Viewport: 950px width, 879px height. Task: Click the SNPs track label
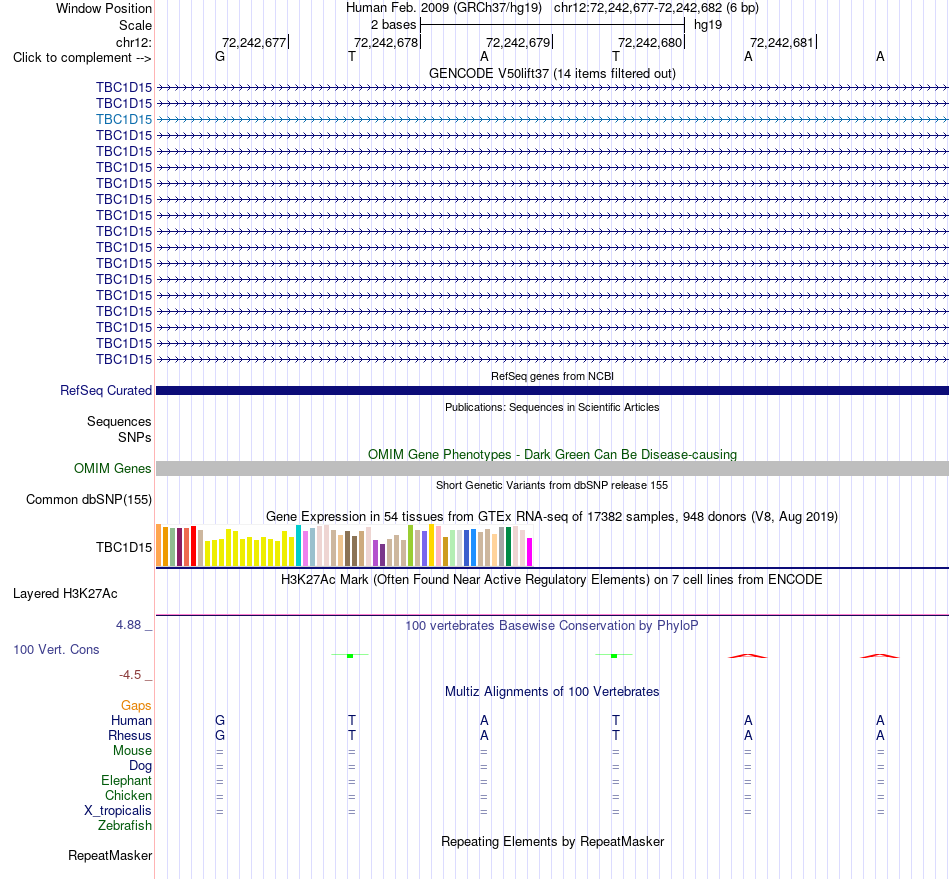pyautogui.click(x=135, y=437)
